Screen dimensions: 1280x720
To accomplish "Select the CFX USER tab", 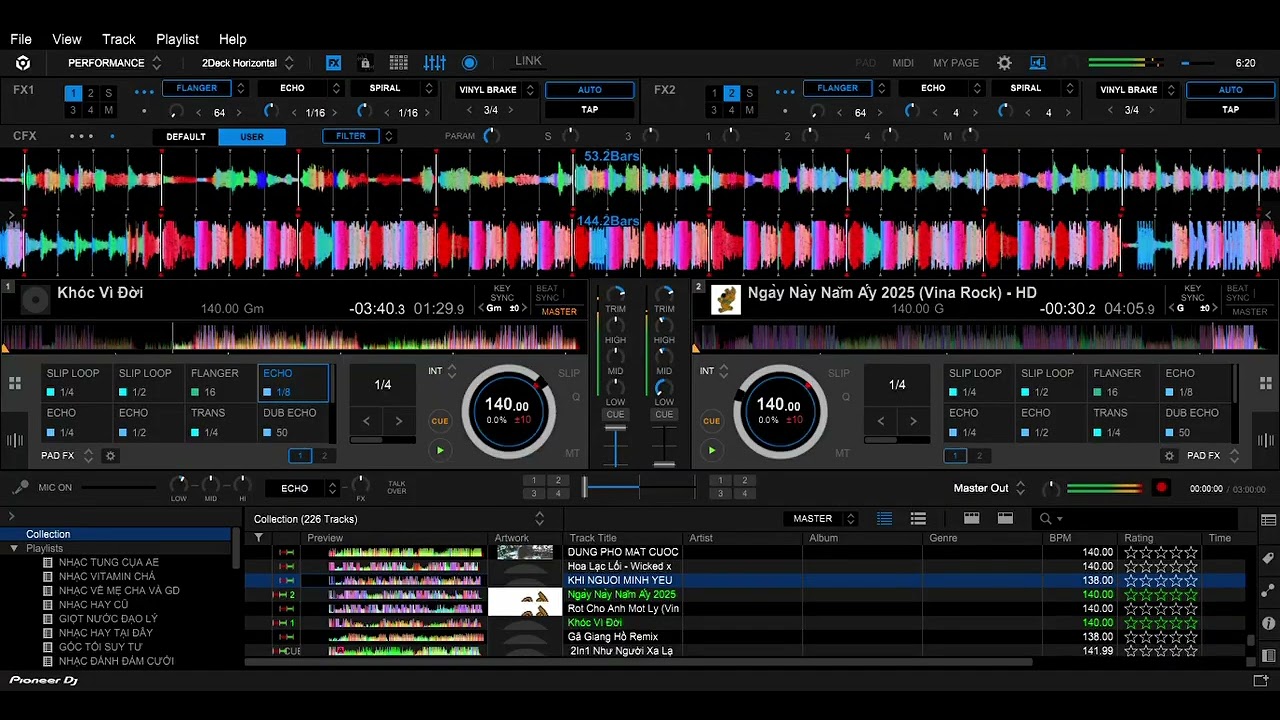I will click(252, 137).
